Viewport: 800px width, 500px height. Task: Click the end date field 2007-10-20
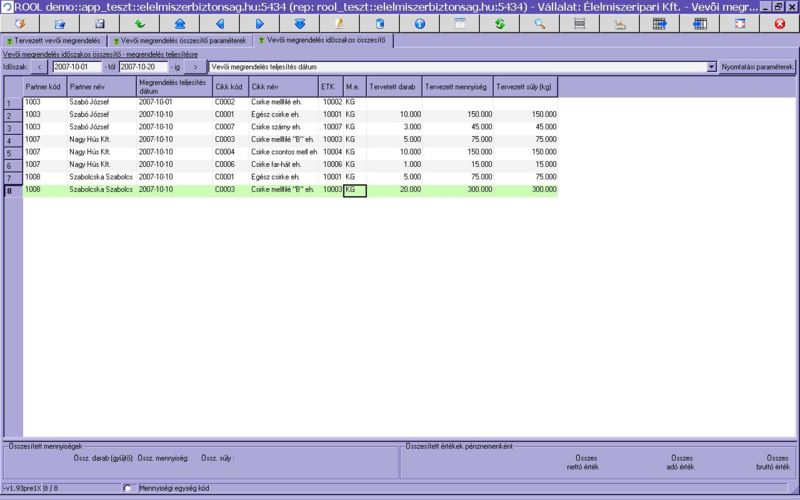pos(143,67)
